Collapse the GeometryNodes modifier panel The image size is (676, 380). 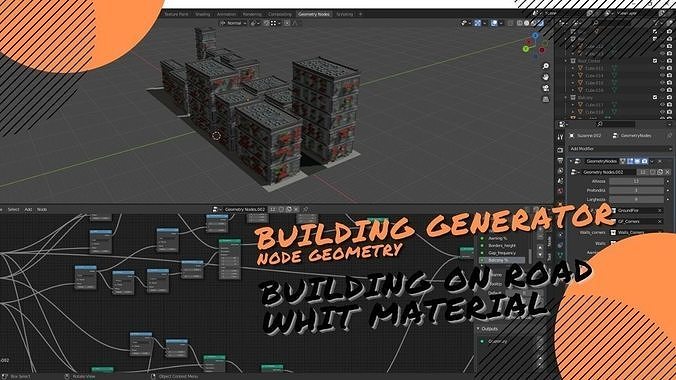571,161
